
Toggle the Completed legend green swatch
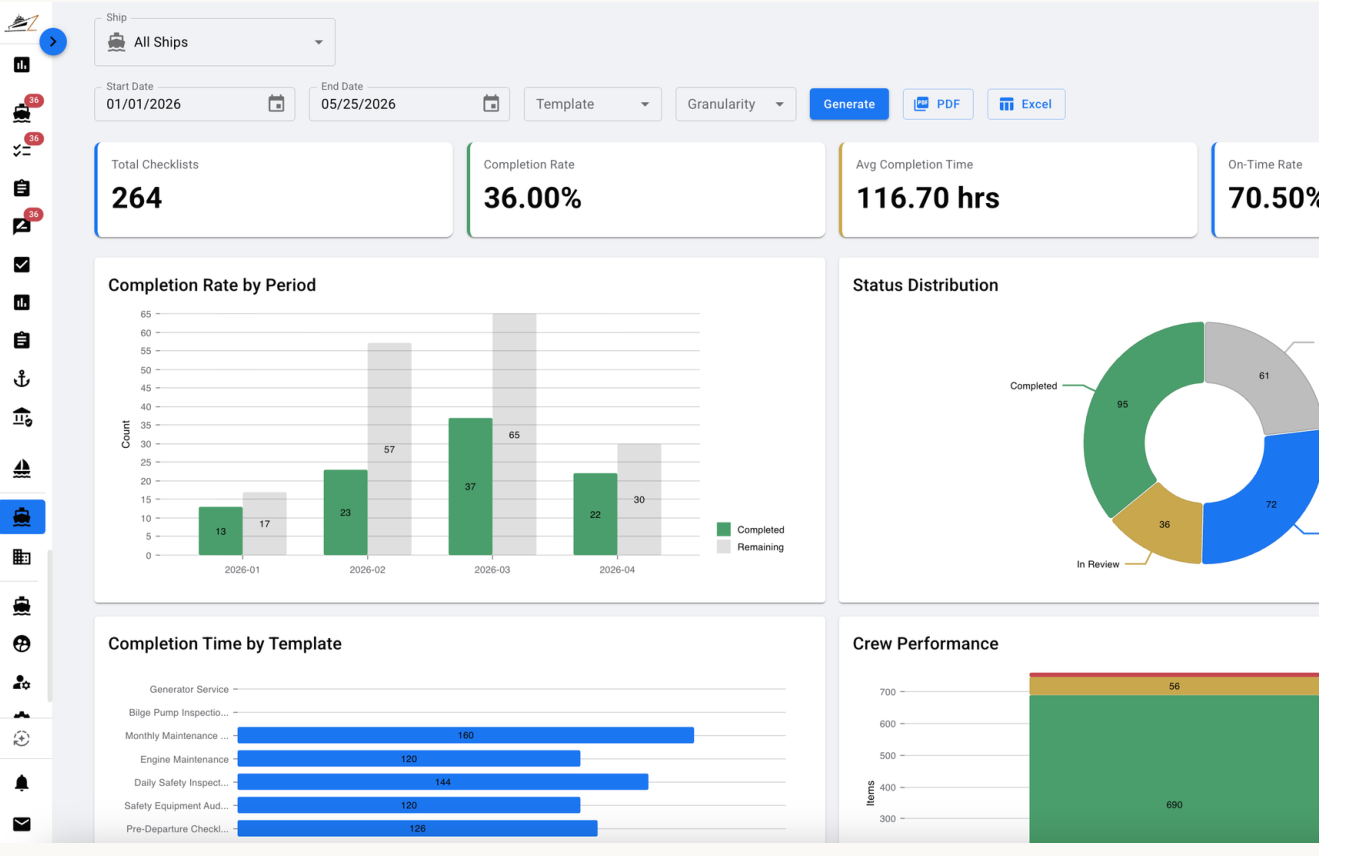[724, 529]
